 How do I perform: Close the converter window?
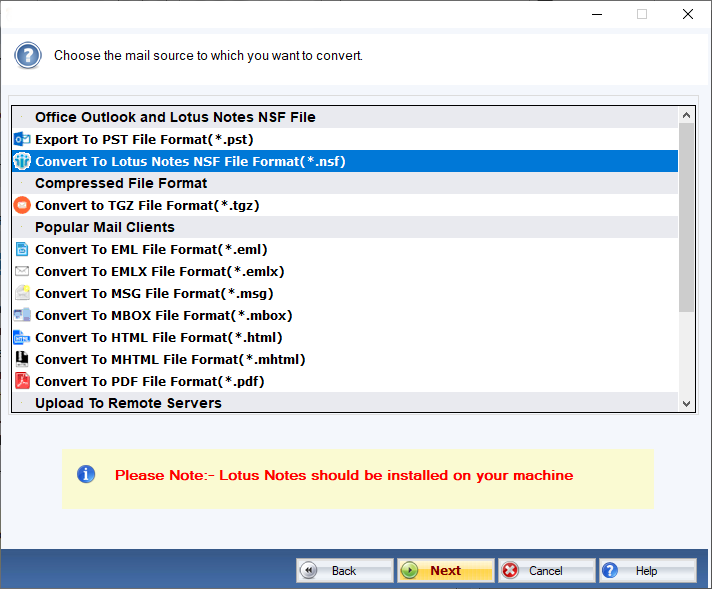click(x=688, y=15)
